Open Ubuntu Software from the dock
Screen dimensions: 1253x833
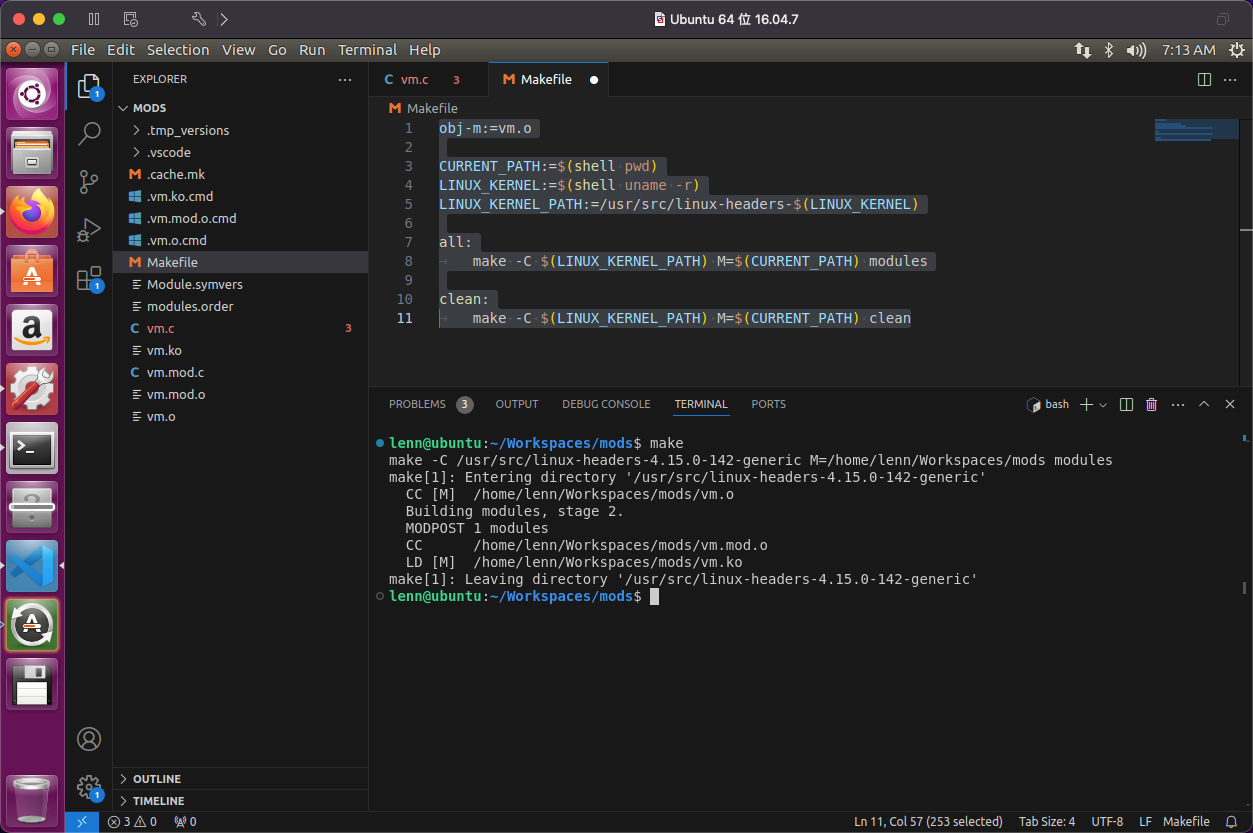click(x=33, y=271)
